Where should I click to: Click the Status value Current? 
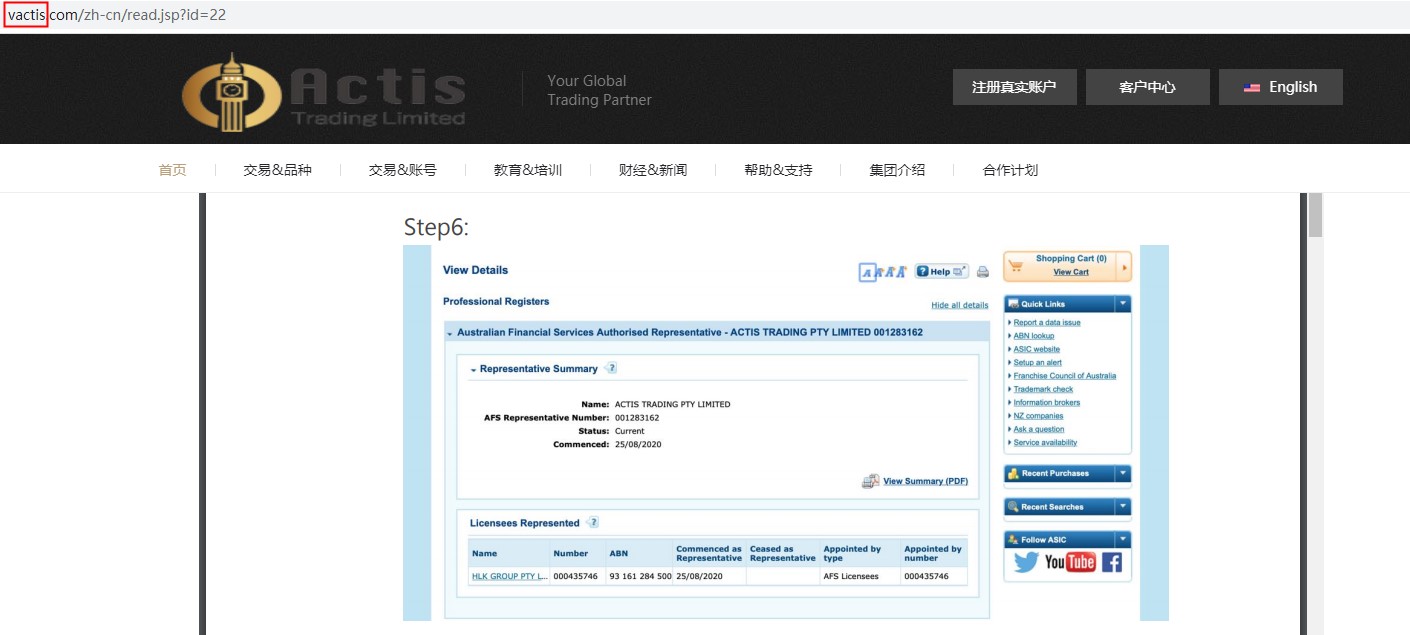[x=630, y=431]
